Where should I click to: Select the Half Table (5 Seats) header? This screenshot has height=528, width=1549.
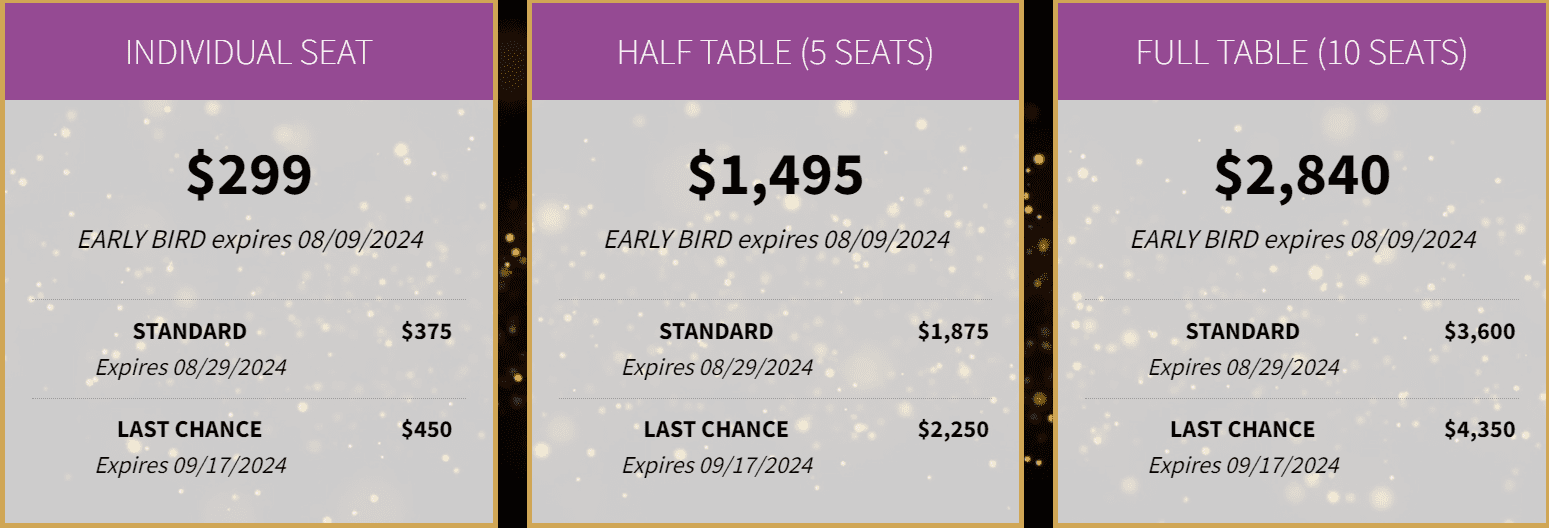tap(775, 52)
